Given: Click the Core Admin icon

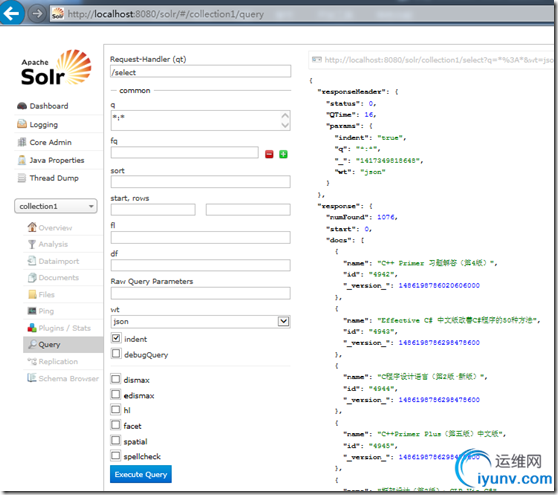Looking at the screenshot, I should (22, 142).
